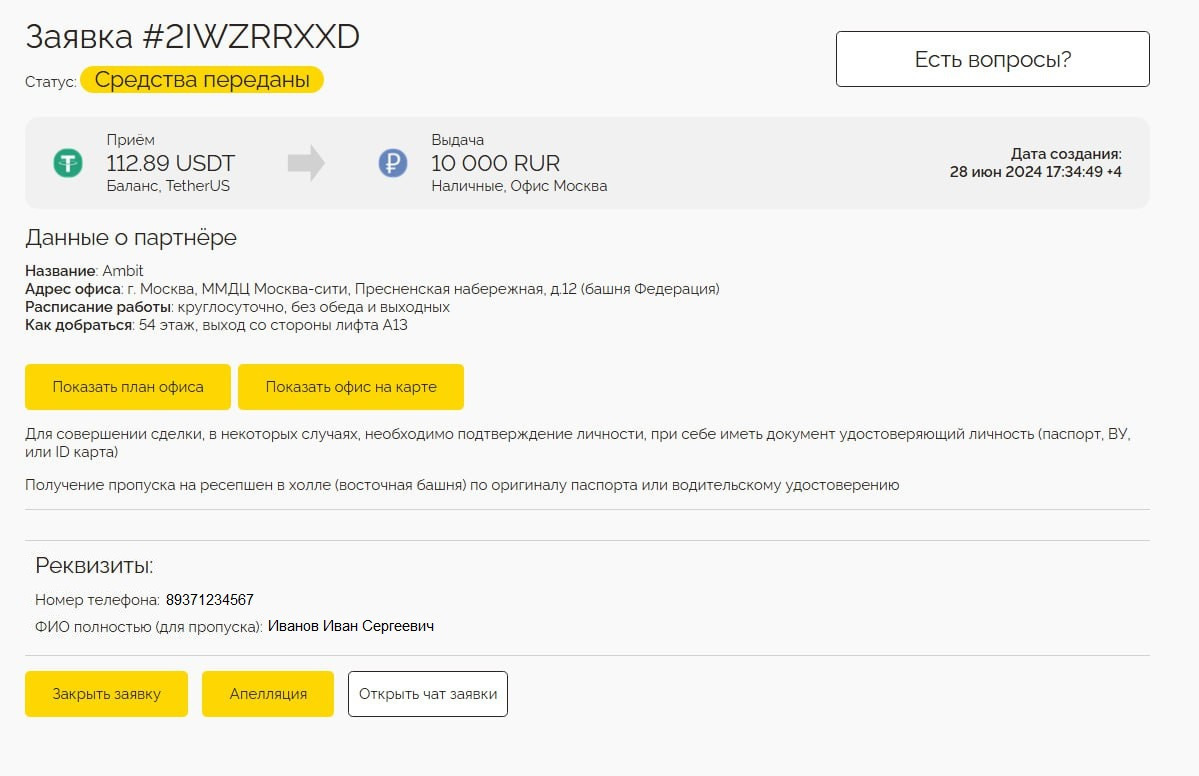The height and width of the screenshot is (776, 1199).
Task: Click the 10 000 RUR payout amount
Action: 495,163
